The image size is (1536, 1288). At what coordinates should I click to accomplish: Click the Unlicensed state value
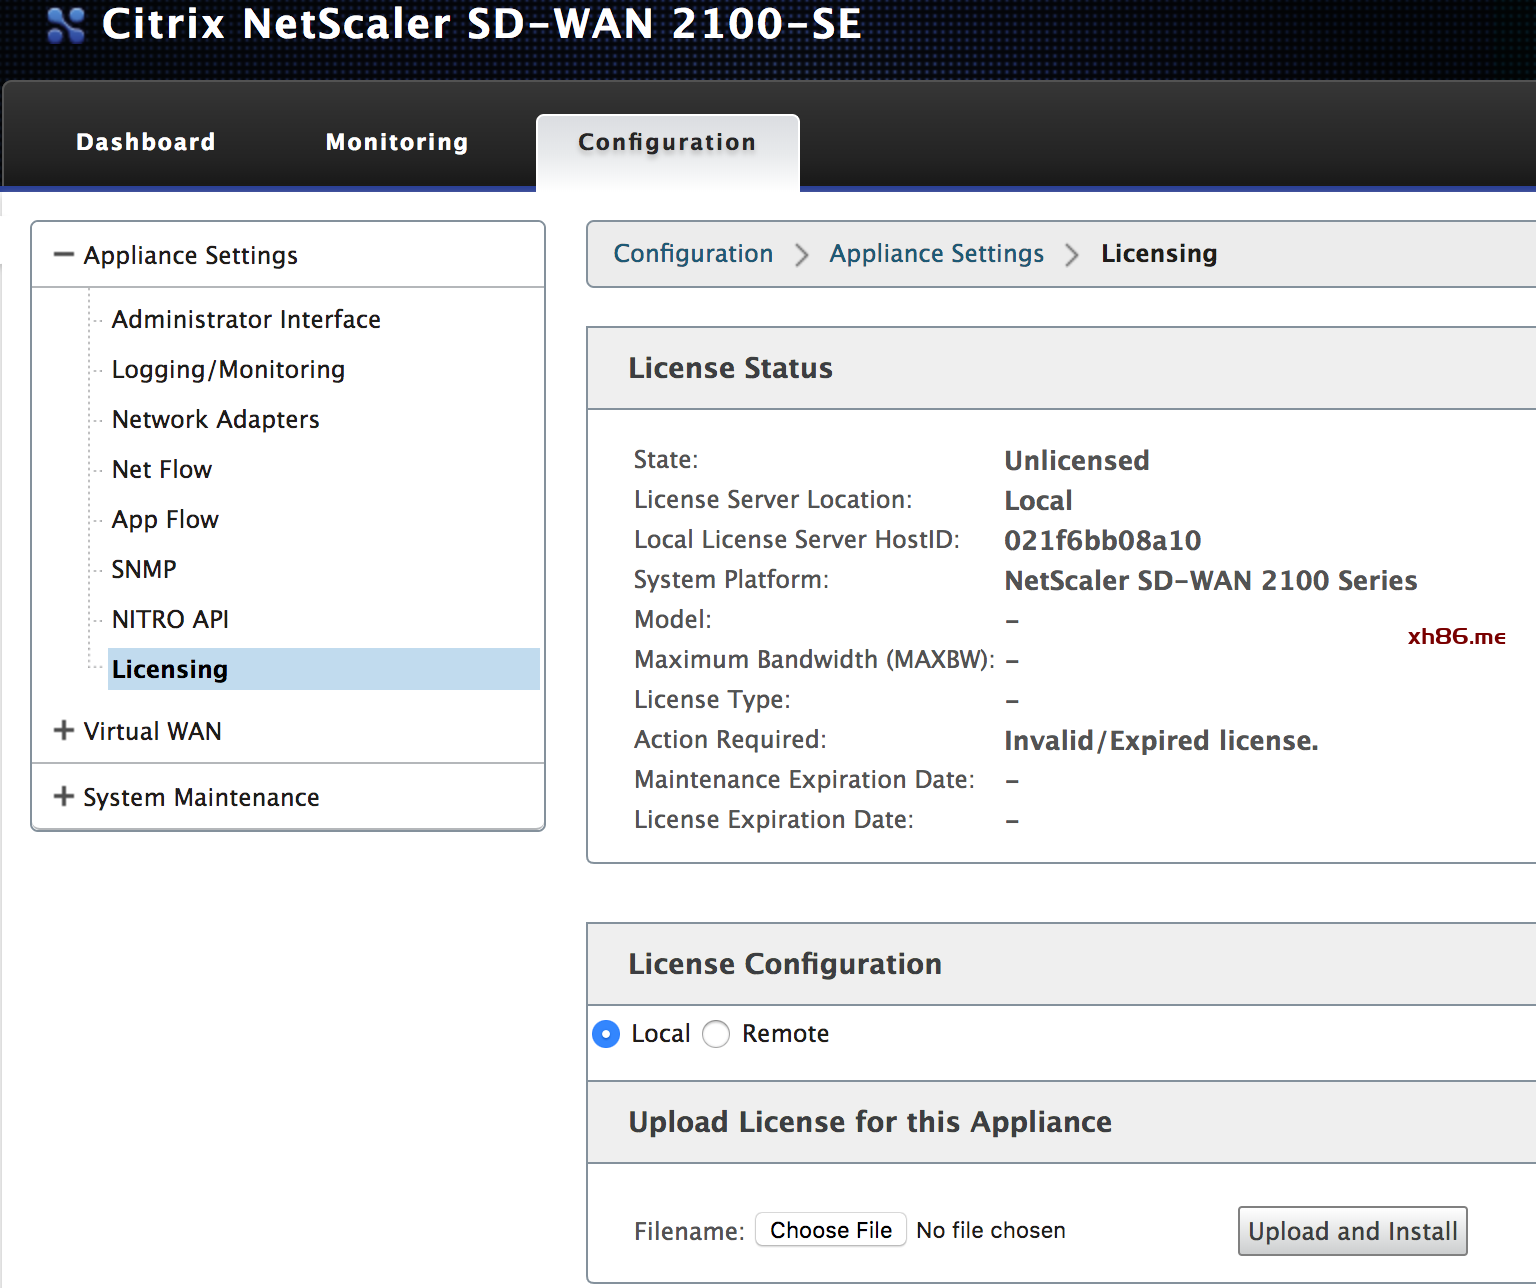[1077, 460]
